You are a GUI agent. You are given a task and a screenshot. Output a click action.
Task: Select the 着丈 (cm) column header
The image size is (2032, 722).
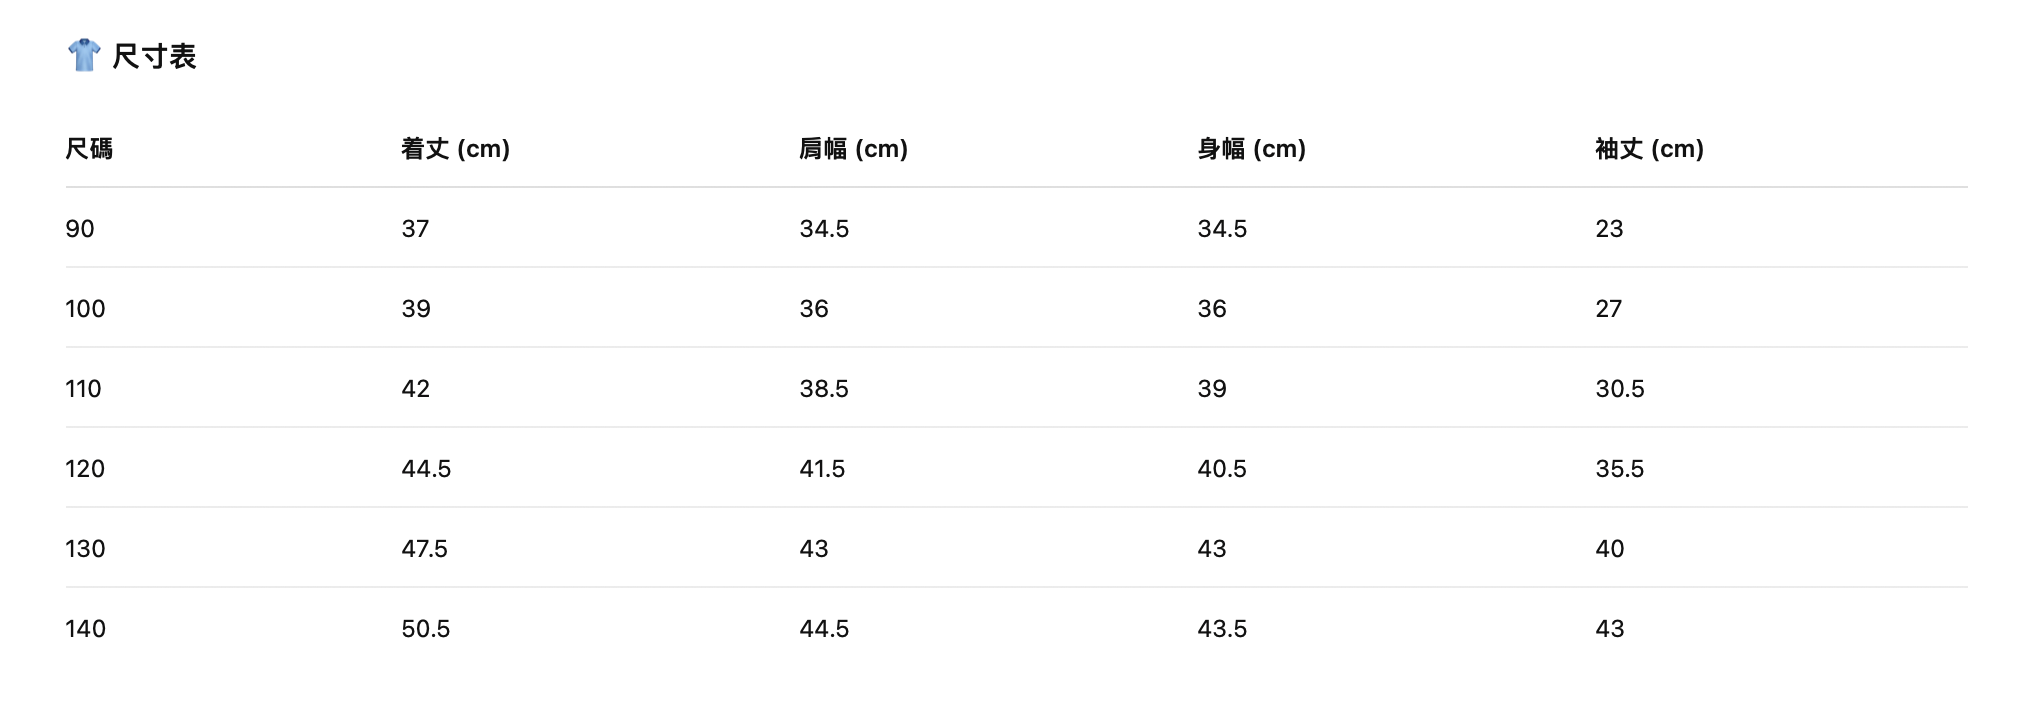[456, 149]
